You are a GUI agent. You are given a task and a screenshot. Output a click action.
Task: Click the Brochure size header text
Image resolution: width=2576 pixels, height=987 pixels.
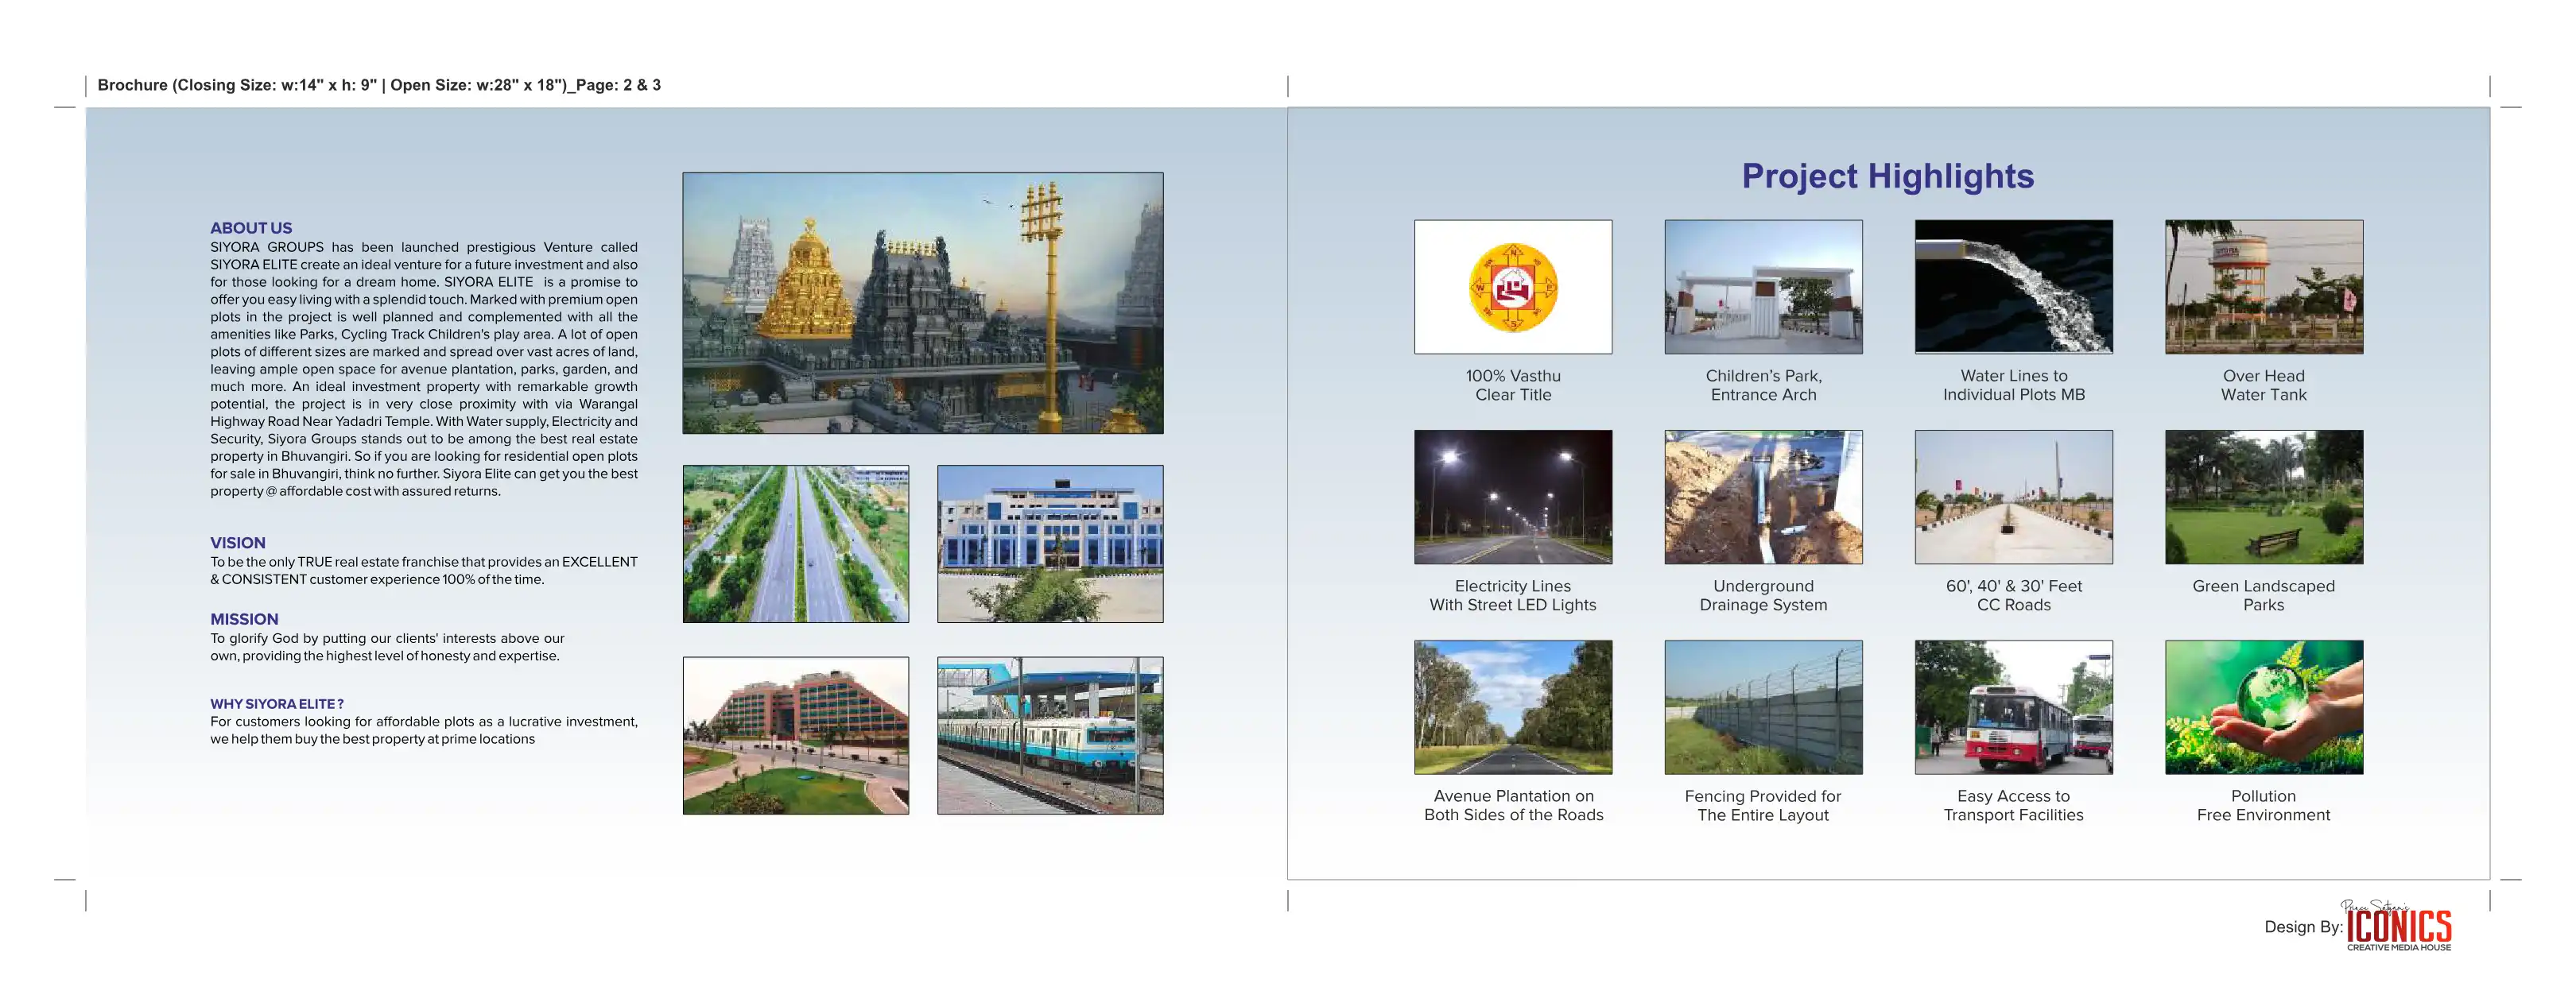(379, 85)
